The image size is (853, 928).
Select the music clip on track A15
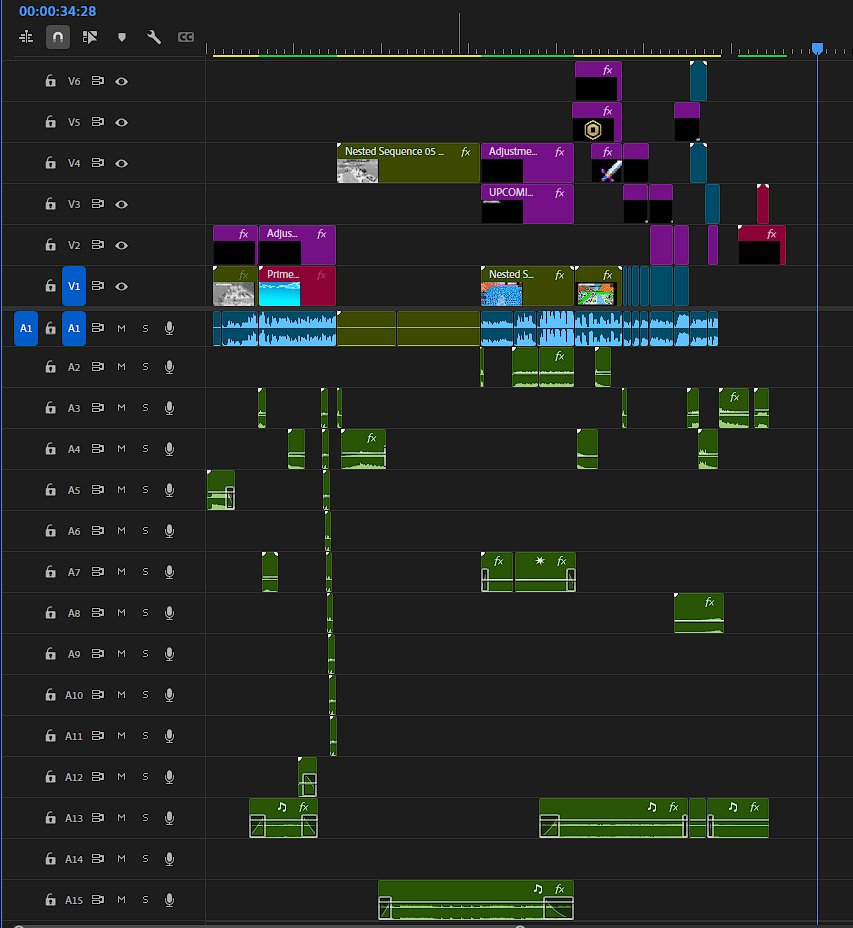click(475, 900)
